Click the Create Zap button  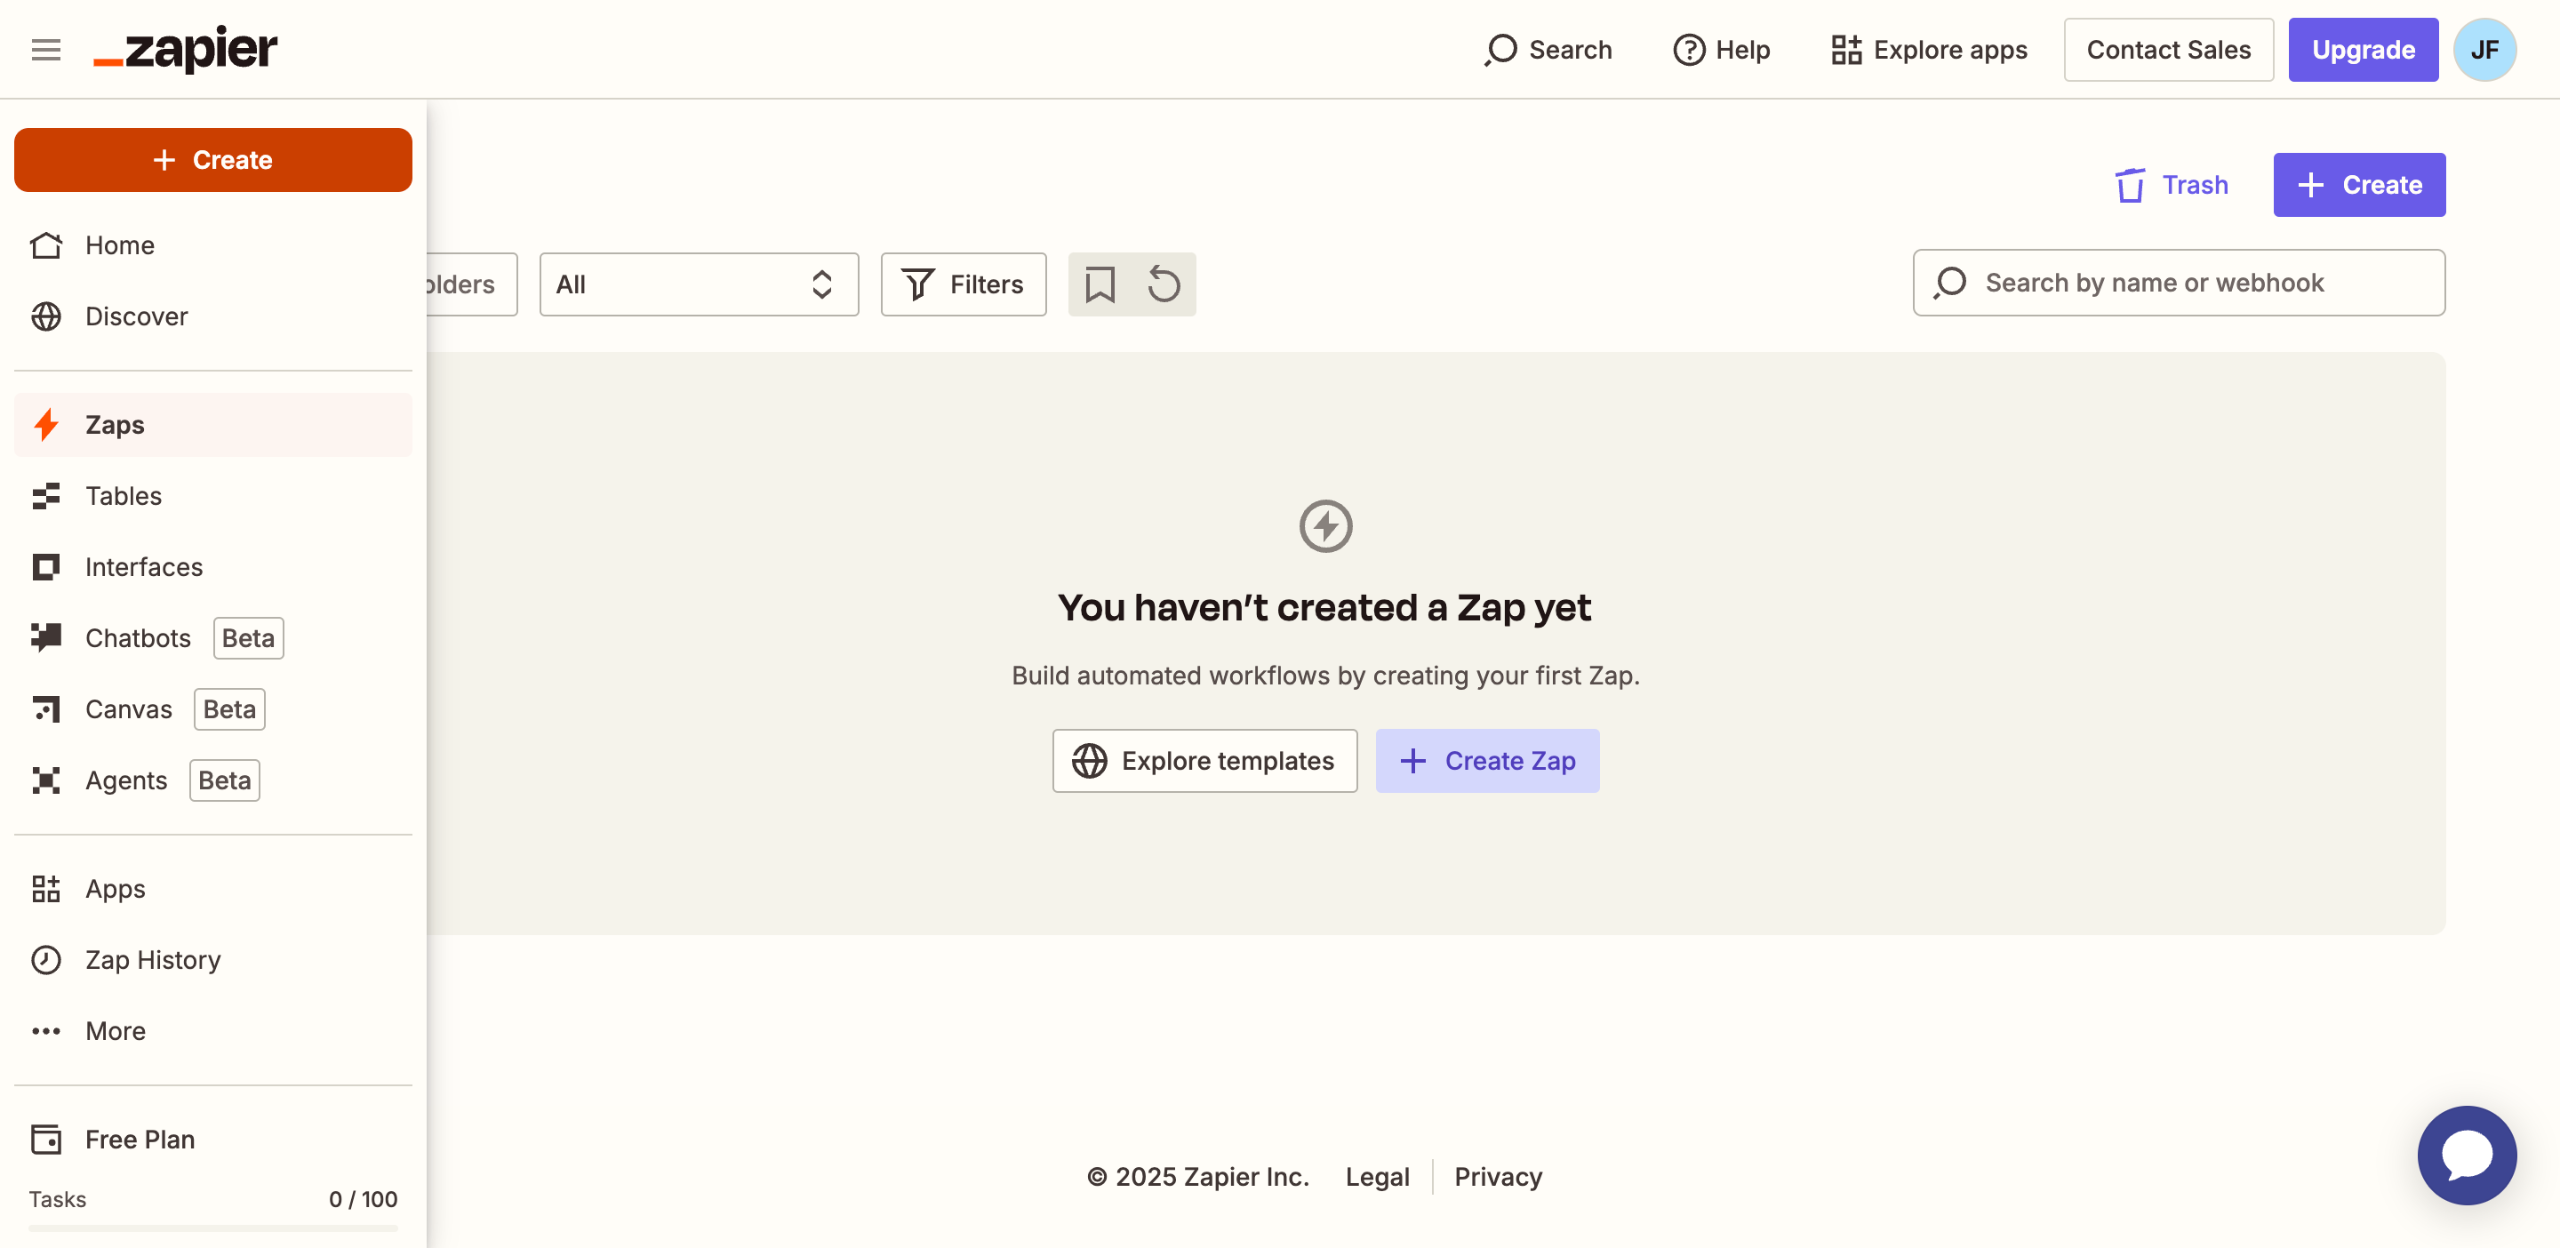point(1487,761)
